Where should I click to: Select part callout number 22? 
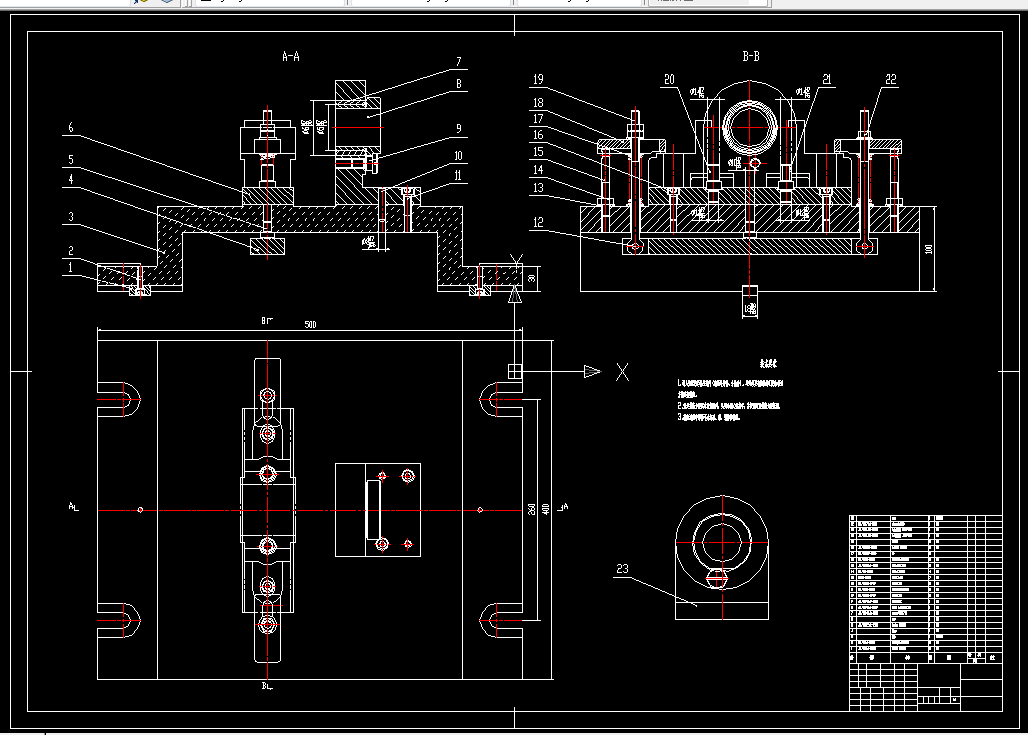(891, 79)
